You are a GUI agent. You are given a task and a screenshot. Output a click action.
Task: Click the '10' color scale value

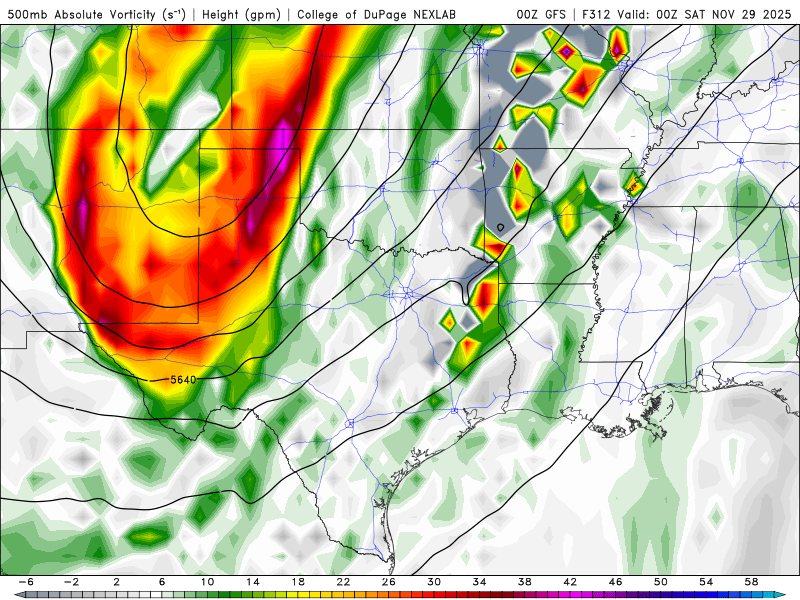[x=207, y=582]
